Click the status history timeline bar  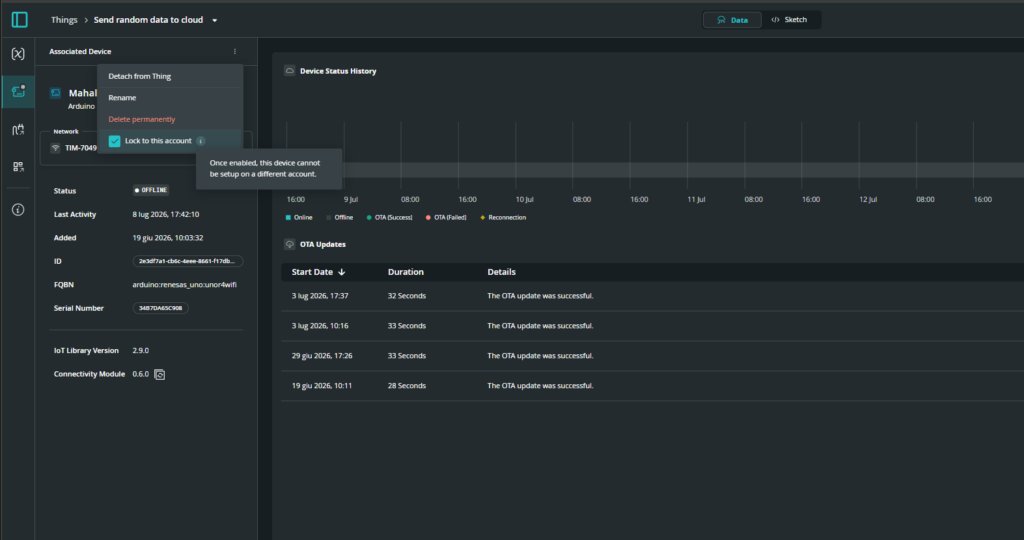[x=655, y=170]
